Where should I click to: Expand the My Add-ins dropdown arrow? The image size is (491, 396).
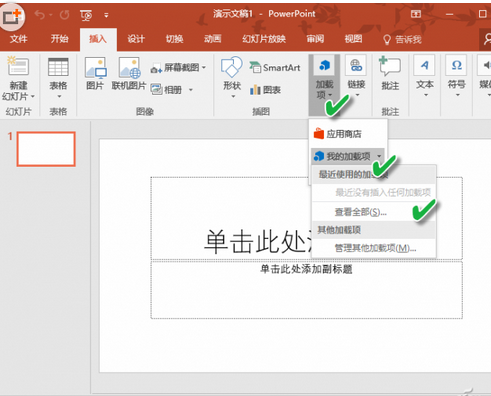coord(379,156)
